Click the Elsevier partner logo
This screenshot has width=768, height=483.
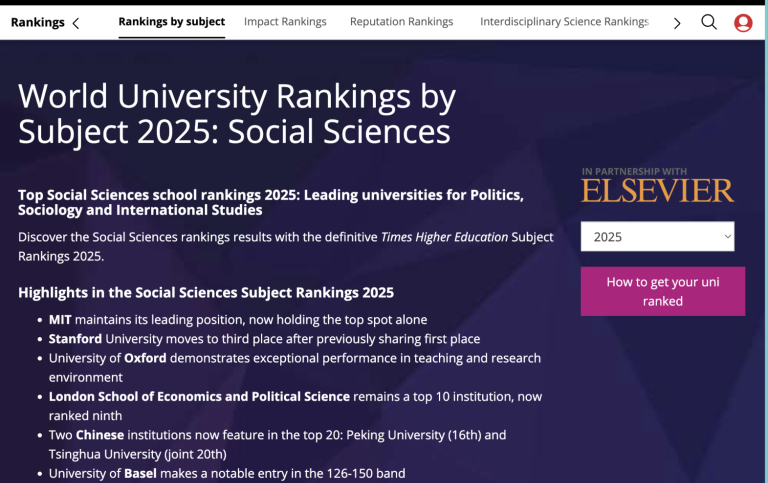[657, 190]
